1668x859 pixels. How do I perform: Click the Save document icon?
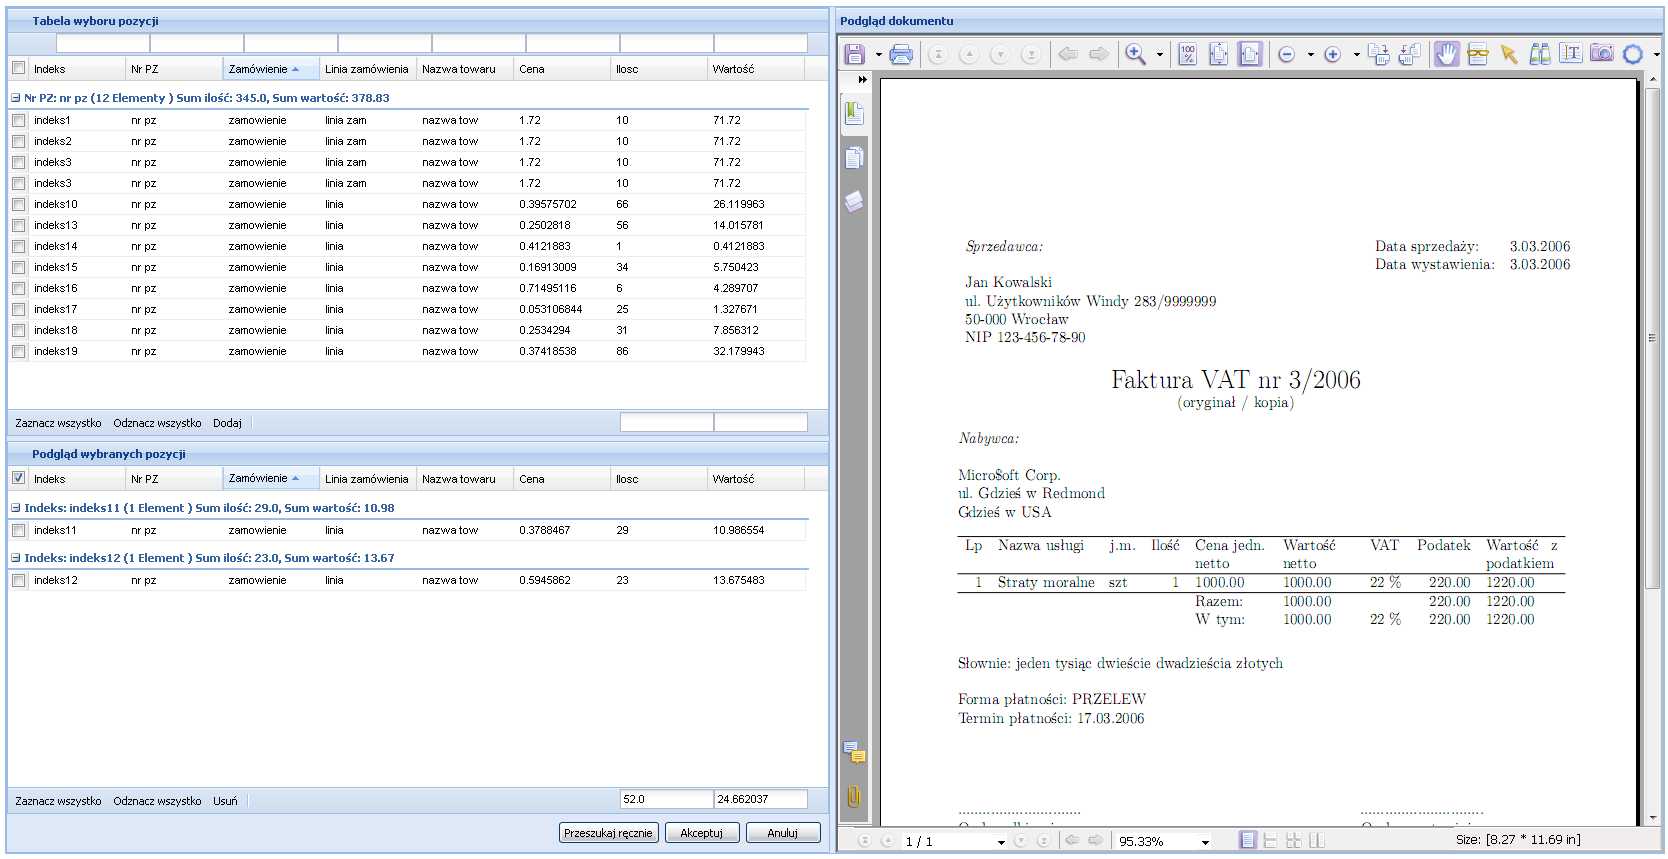click(x=854, y=54)
